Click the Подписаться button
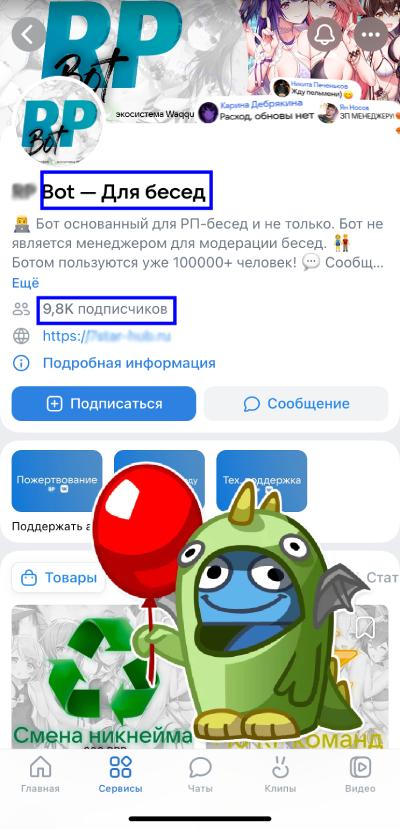Viewport: 400px width, 829px height. coord(104,403)
